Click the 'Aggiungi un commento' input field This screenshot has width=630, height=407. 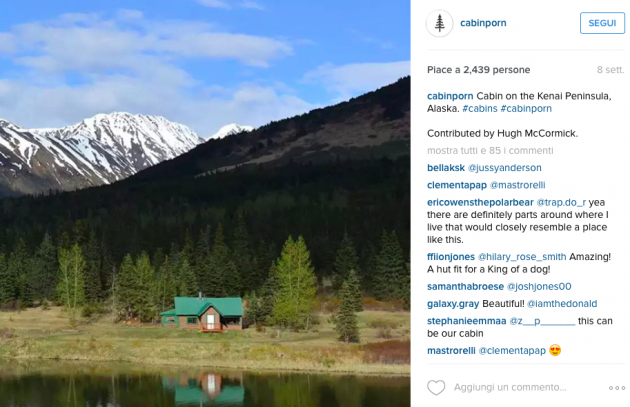pos(510,387)
